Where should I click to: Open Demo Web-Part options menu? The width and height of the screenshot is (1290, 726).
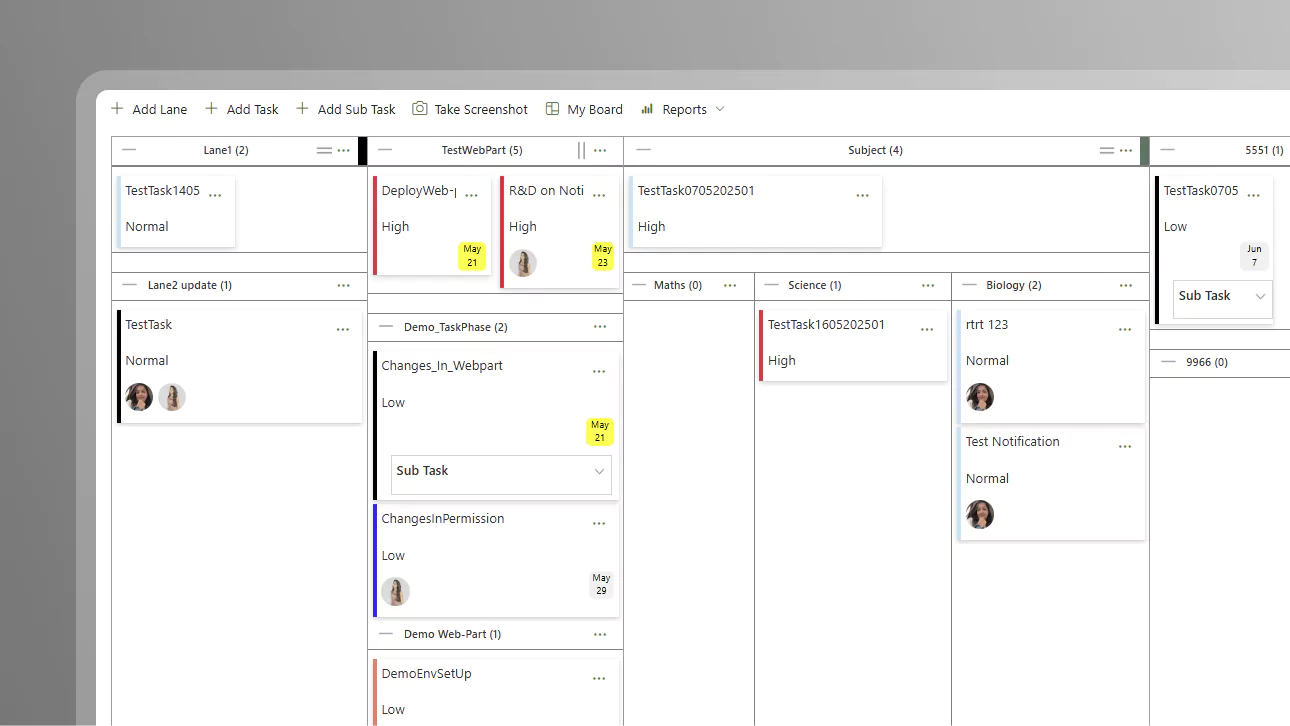coord(600,634)
